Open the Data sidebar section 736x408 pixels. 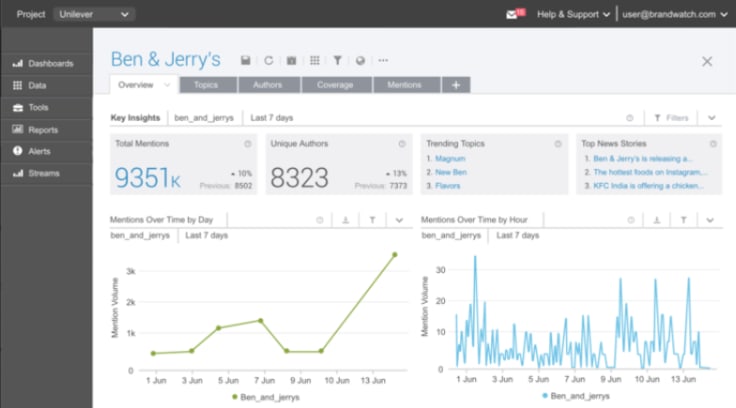[46, 85]
